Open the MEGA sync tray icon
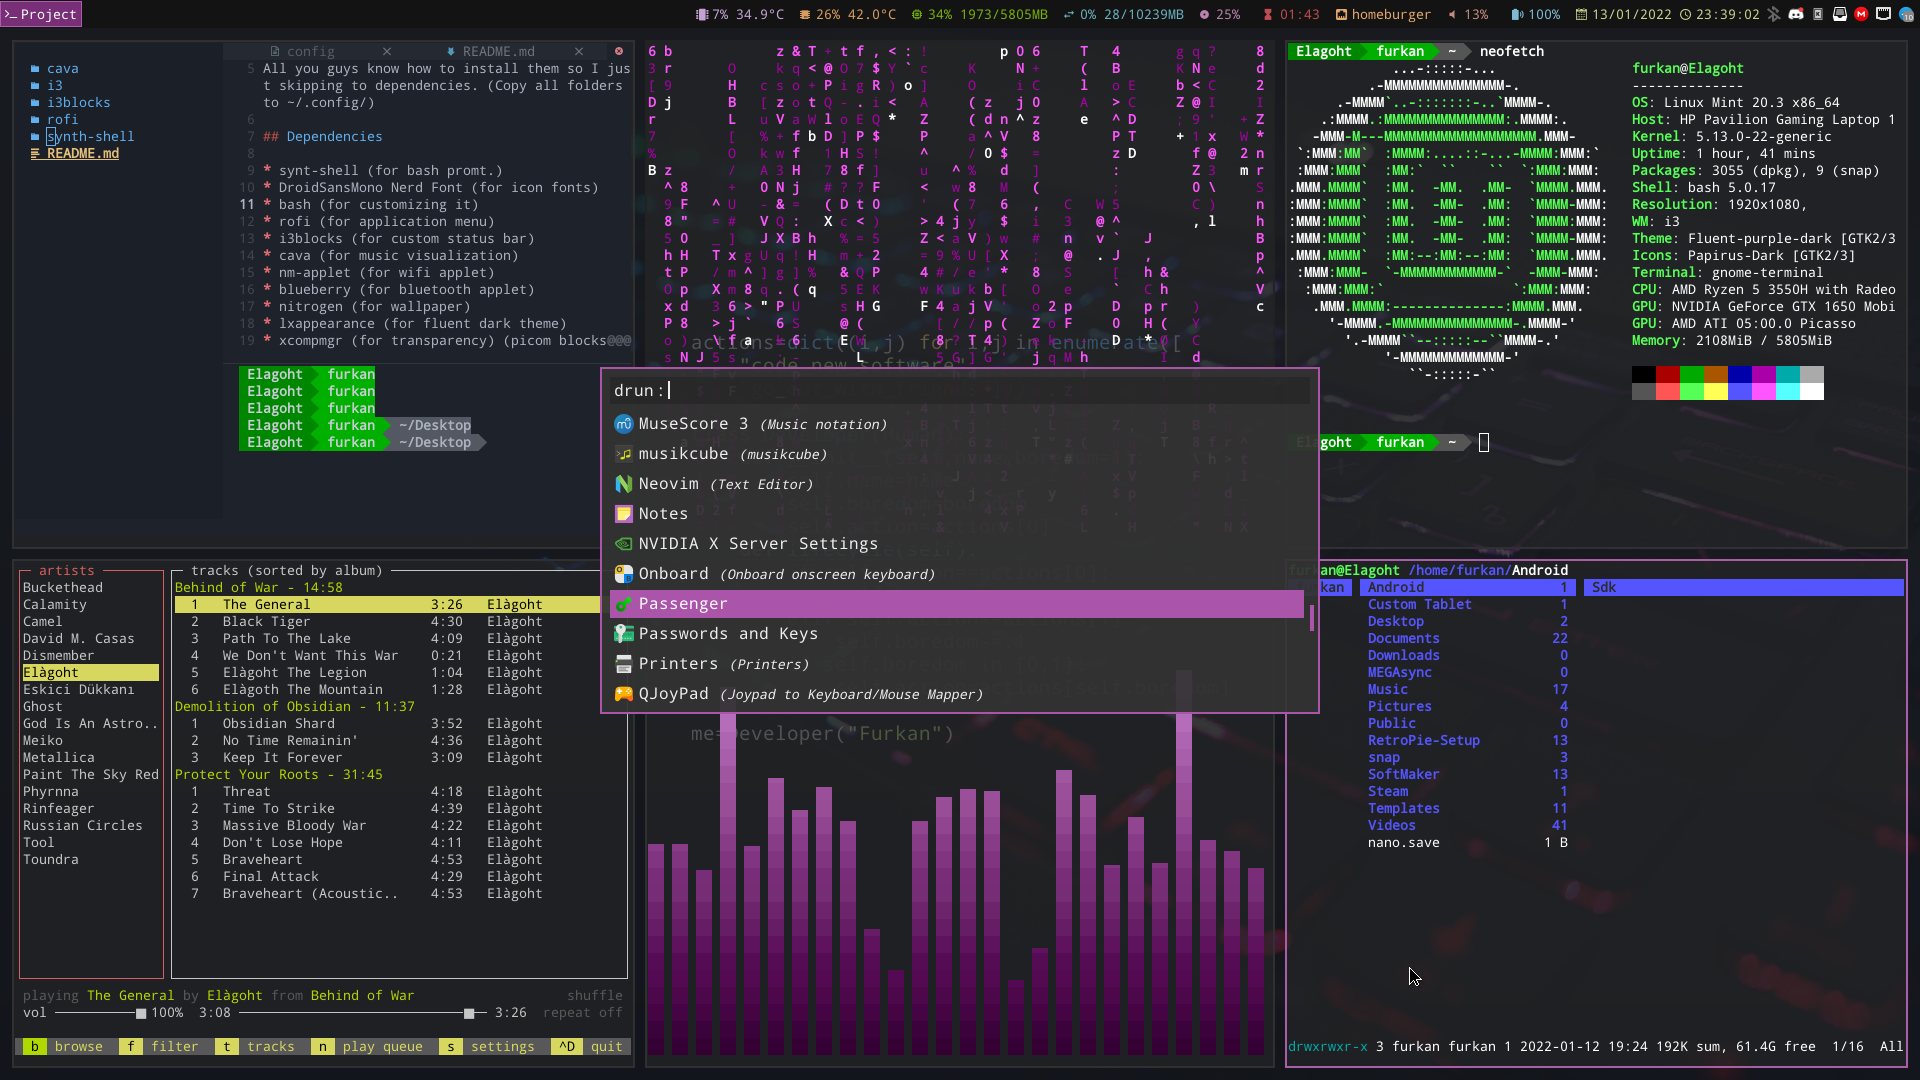The height and width of the screenshot is (1080, 1920). [x=1861, y=14]
